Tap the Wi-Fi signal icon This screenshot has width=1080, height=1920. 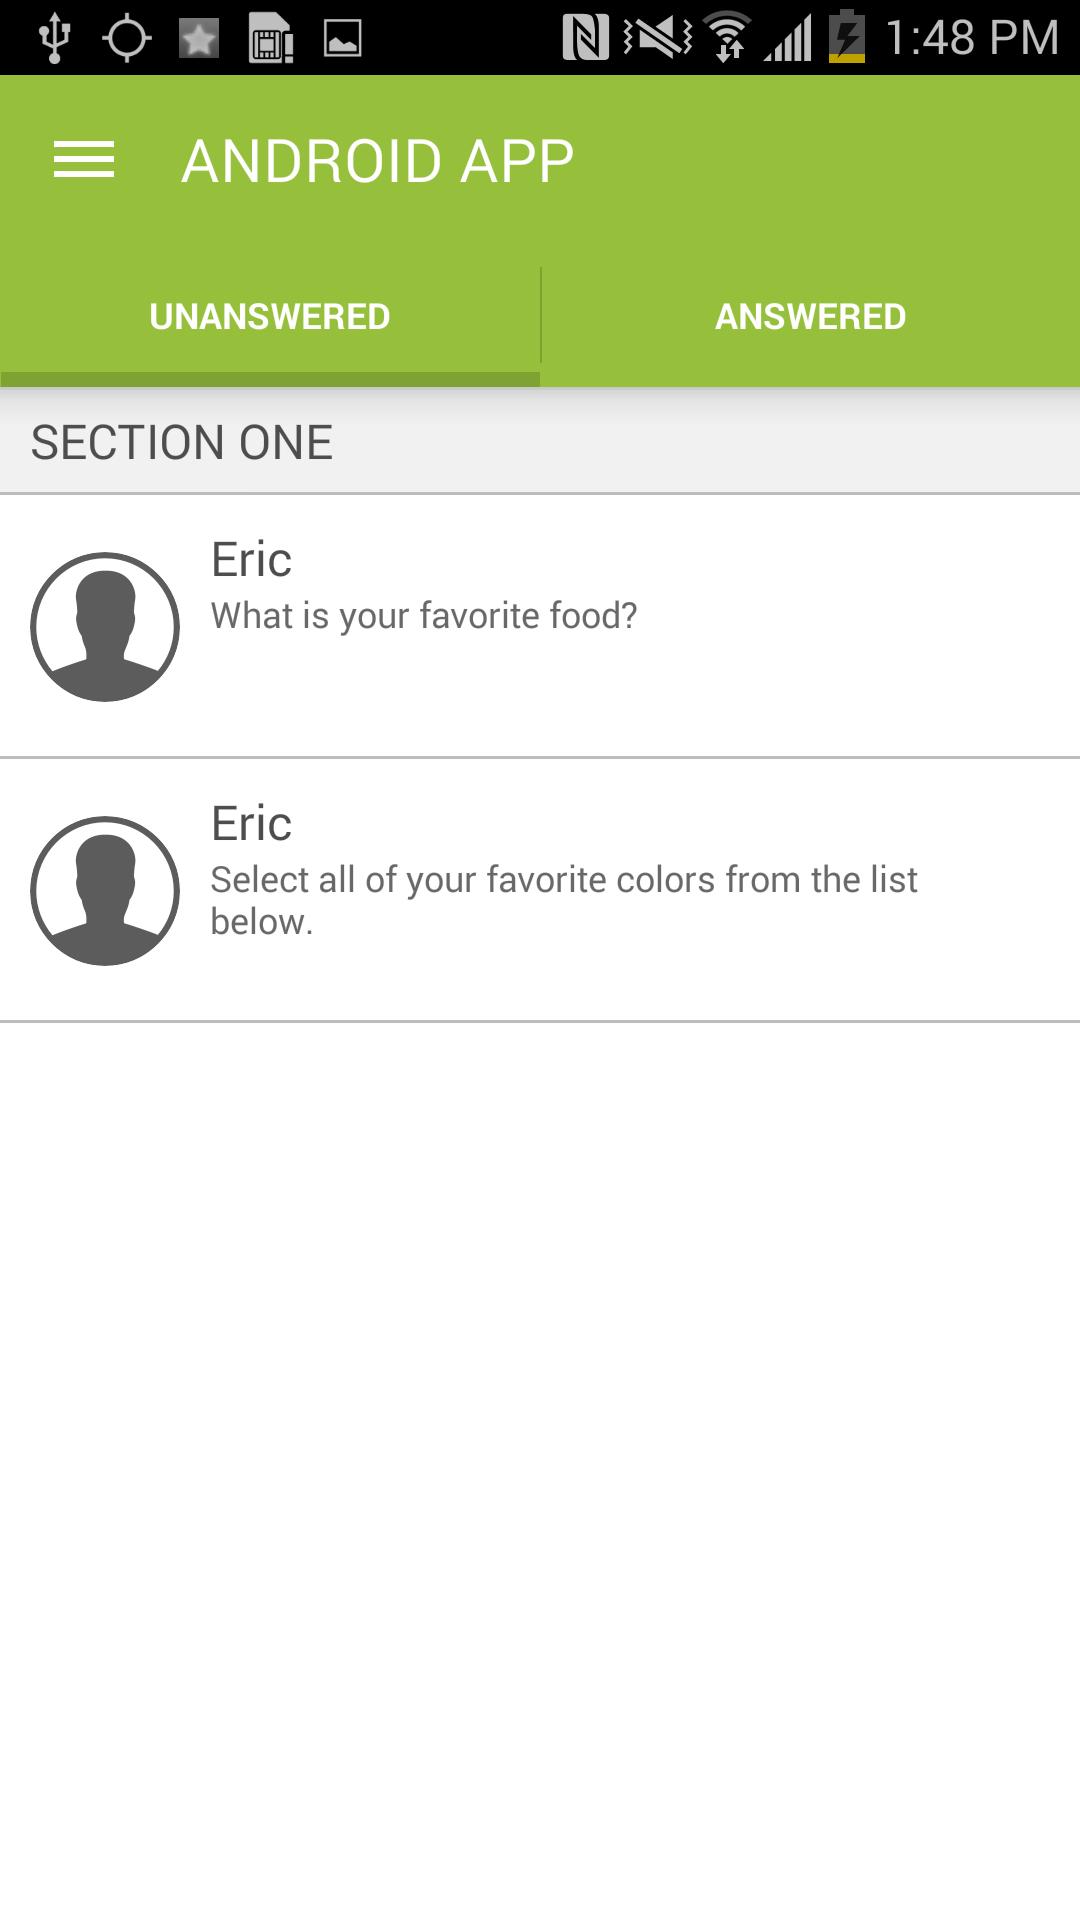pyautogui.click(x=728, y=38)
